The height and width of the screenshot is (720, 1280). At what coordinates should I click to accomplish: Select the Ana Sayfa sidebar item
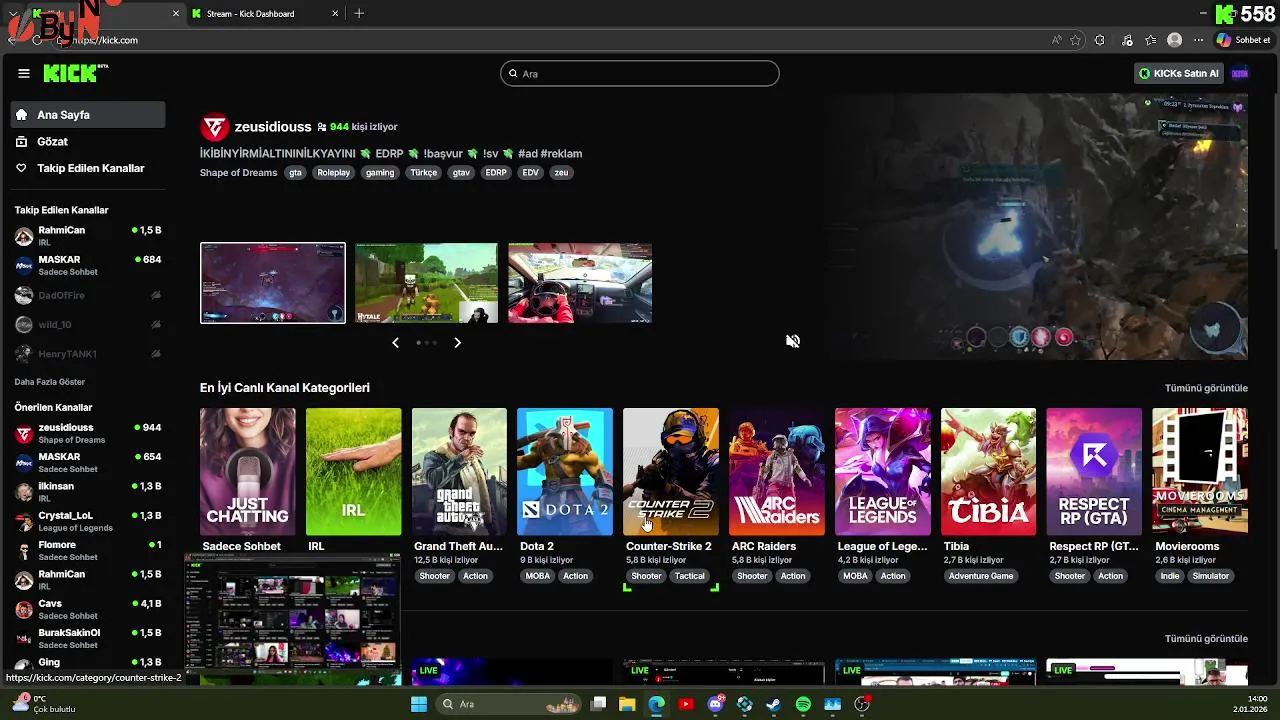point(88,115)
